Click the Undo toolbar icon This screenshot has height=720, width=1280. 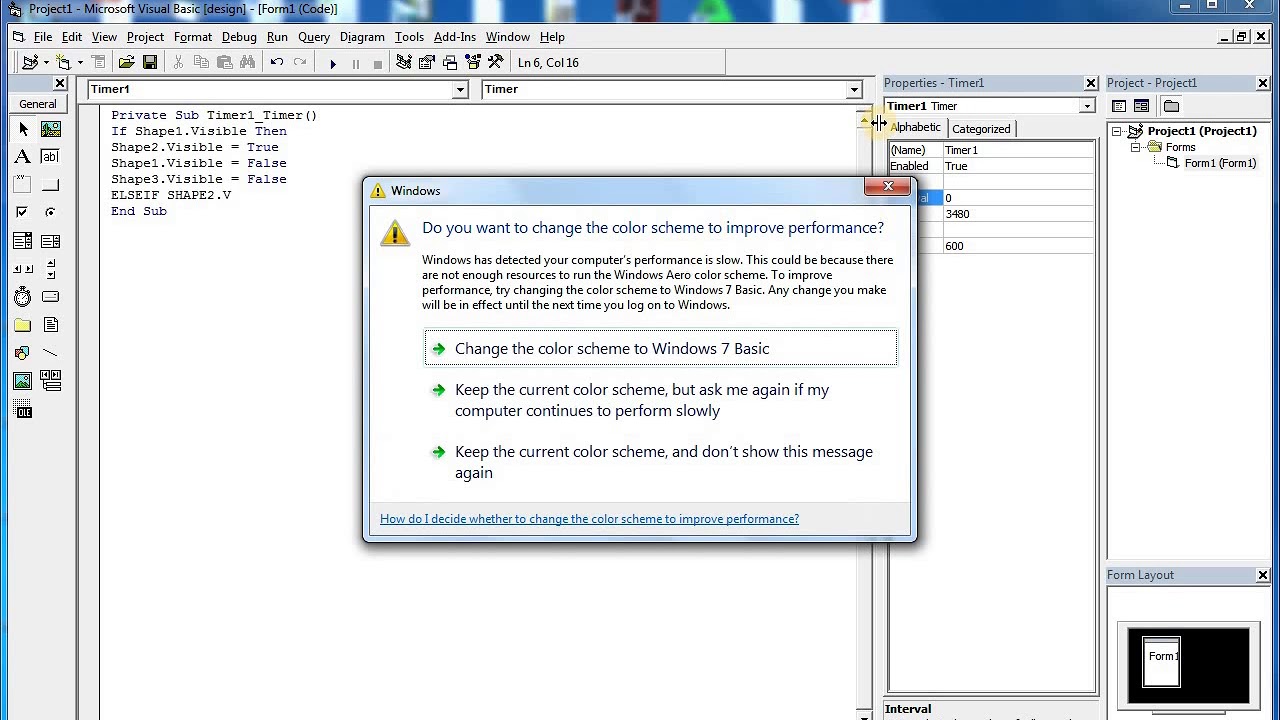click(277, 63)
